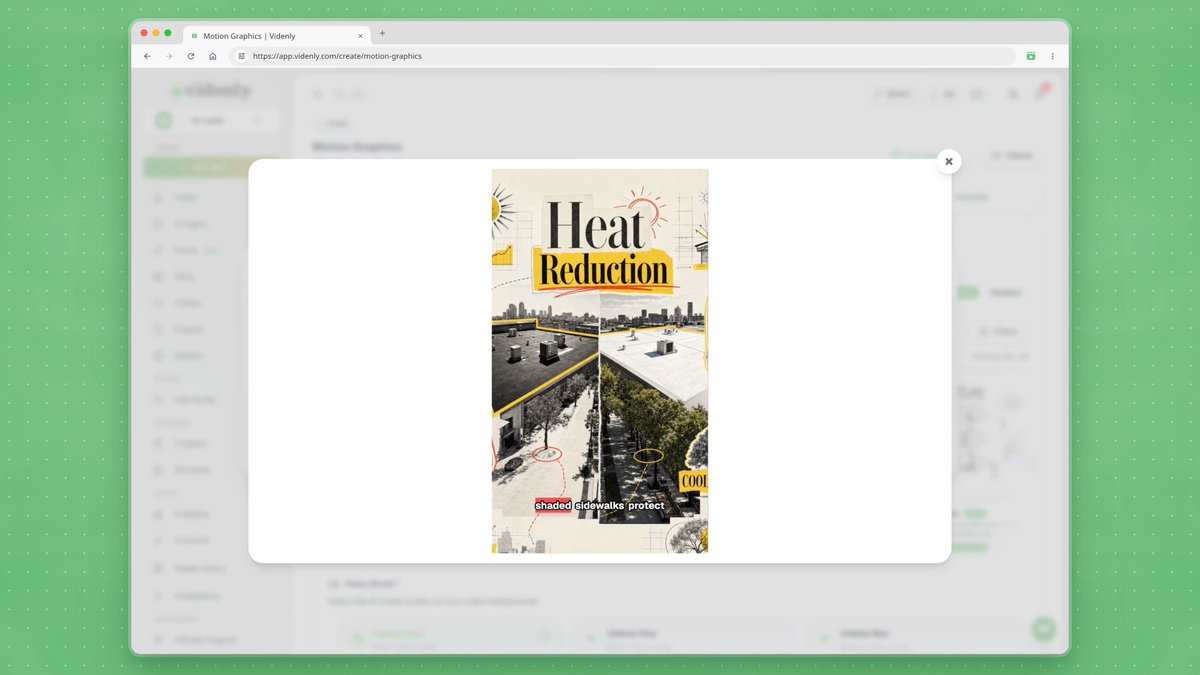Open the browser home page
Viewport: 1200px width, 675px height.
point(213,56)
